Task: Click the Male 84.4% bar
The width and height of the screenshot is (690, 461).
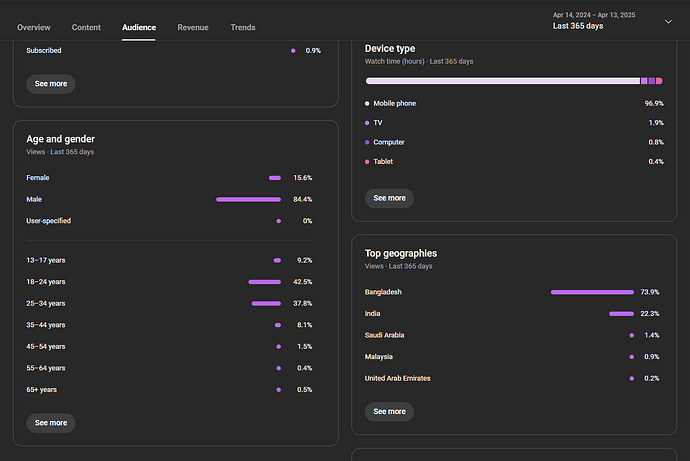Action: (x=248, y=199)
